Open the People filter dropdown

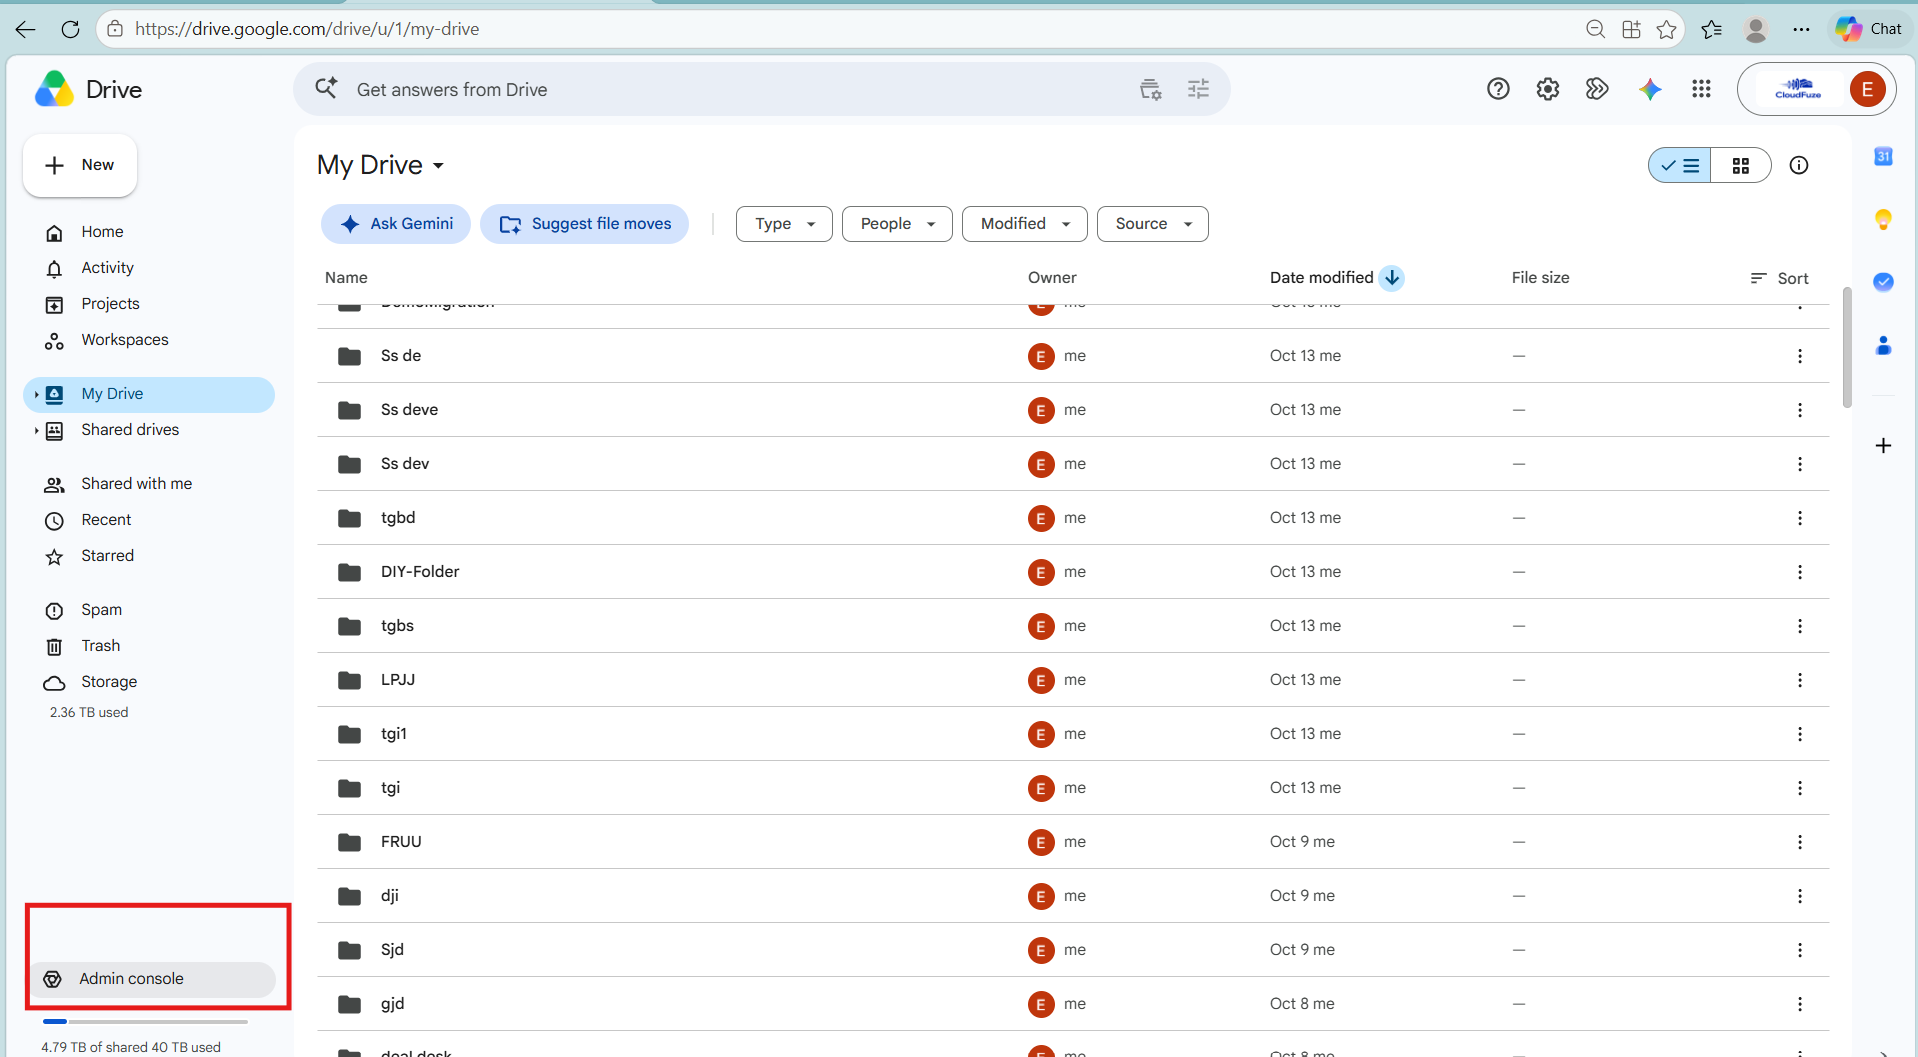tap(897, 224)
